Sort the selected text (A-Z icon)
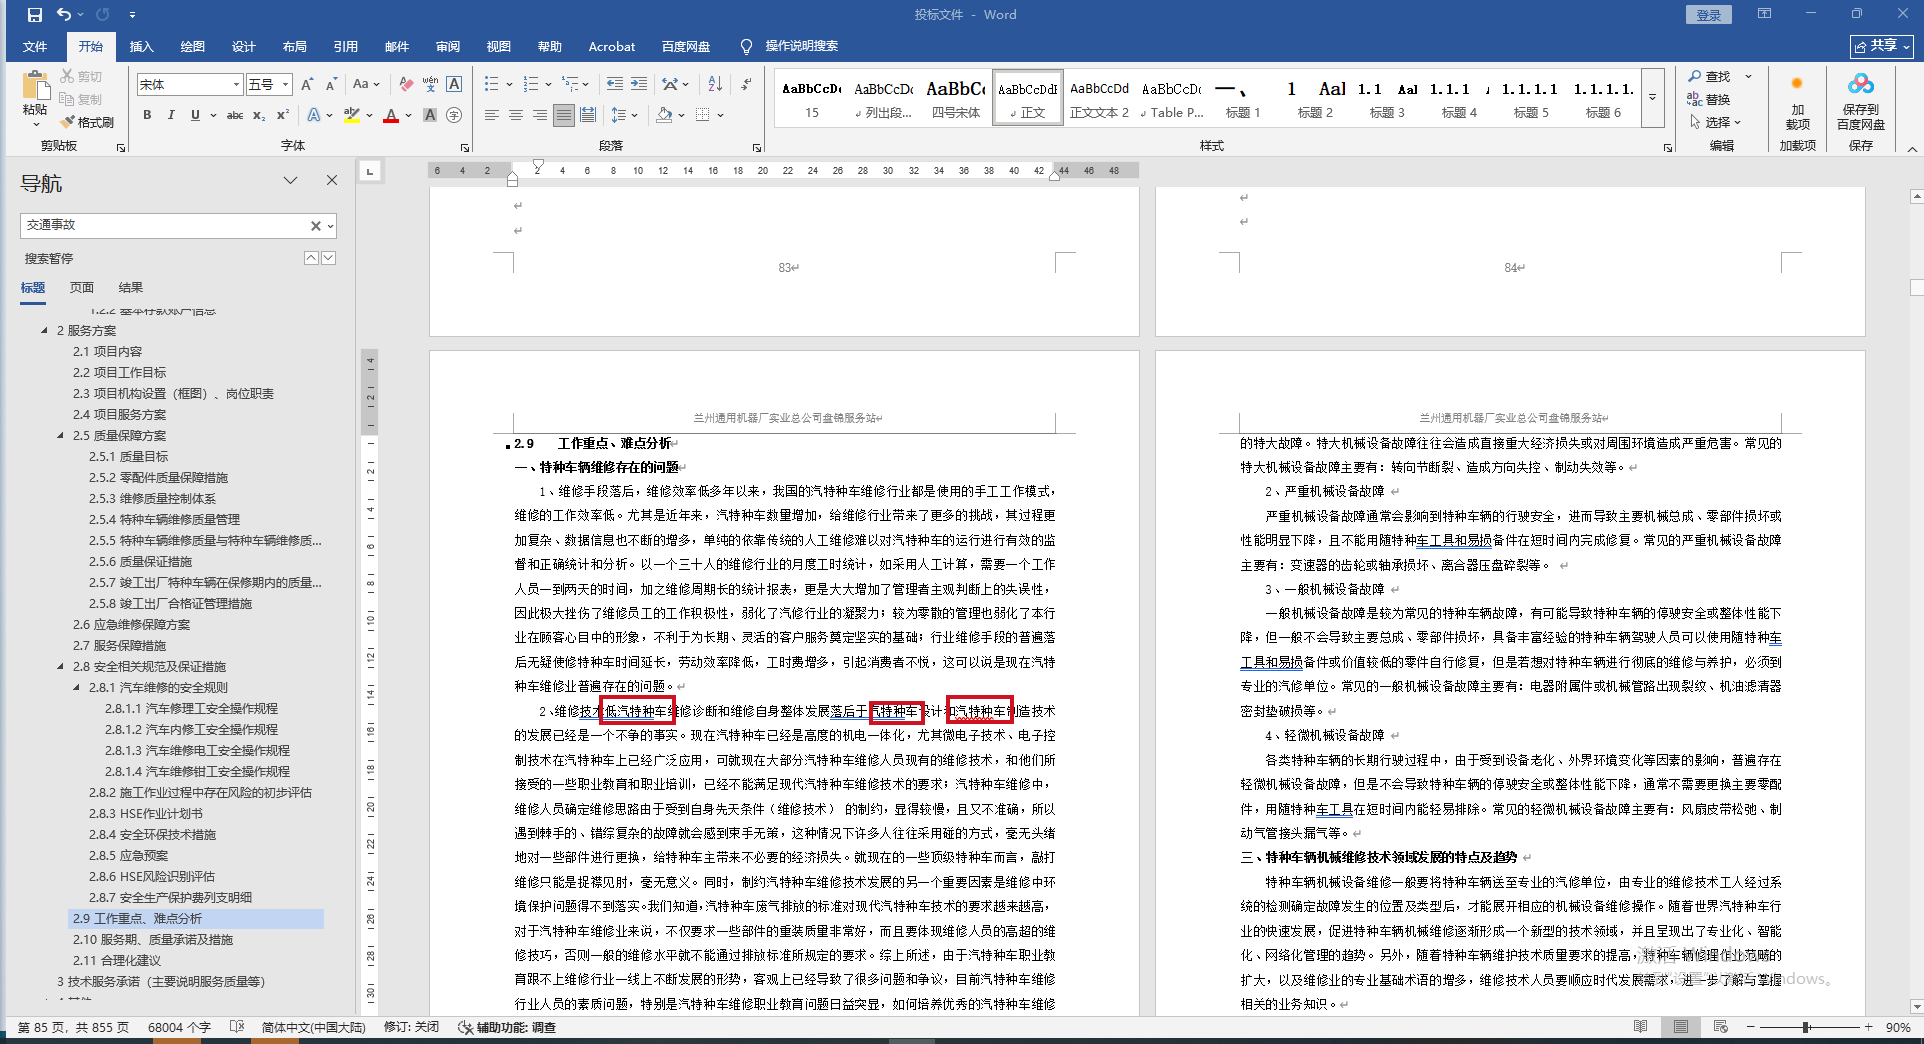 [715, 85]
